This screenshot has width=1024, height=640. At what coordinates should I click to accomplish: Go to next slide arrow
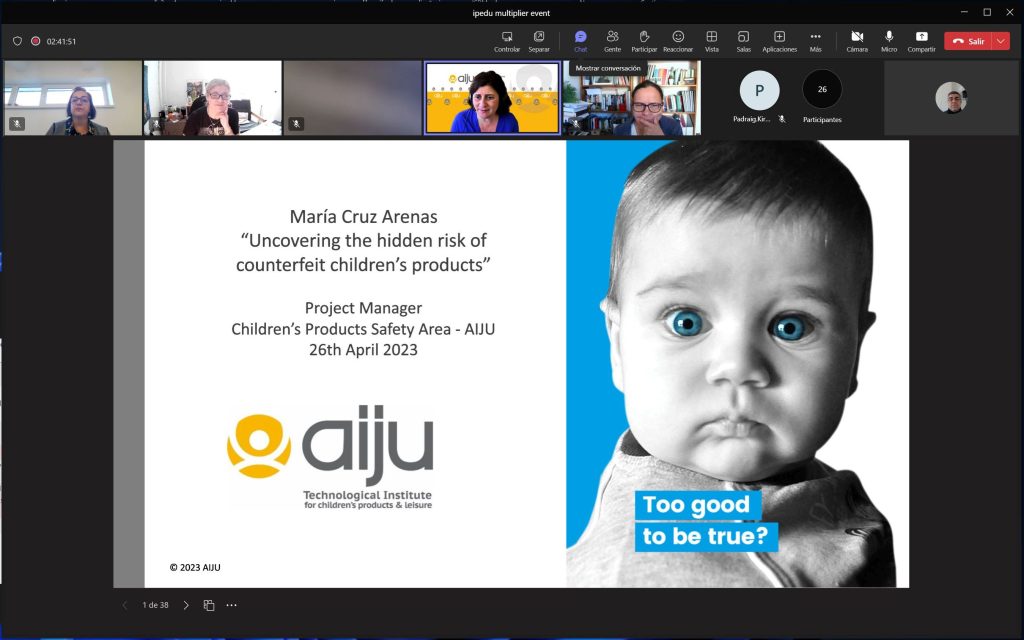(186, 605)
